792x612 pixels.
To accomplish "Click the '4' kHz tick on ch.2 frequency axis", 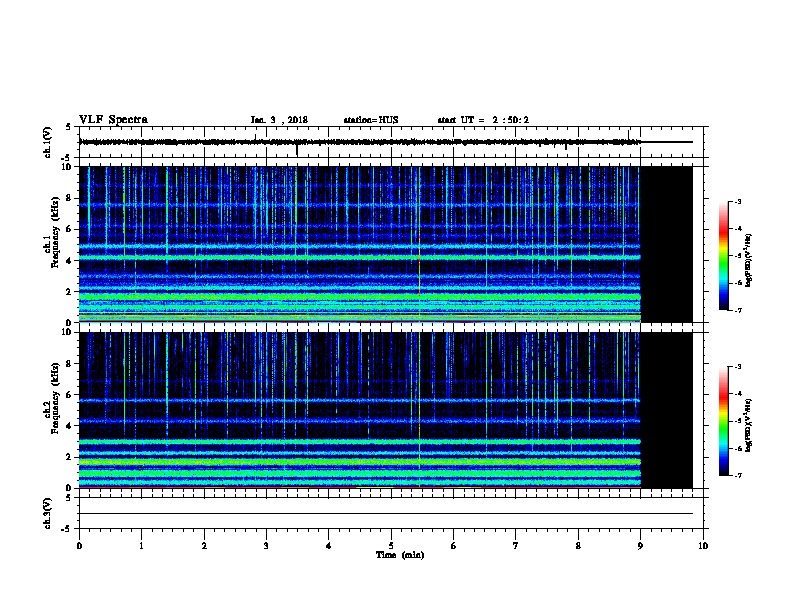I will click(70, 426).
